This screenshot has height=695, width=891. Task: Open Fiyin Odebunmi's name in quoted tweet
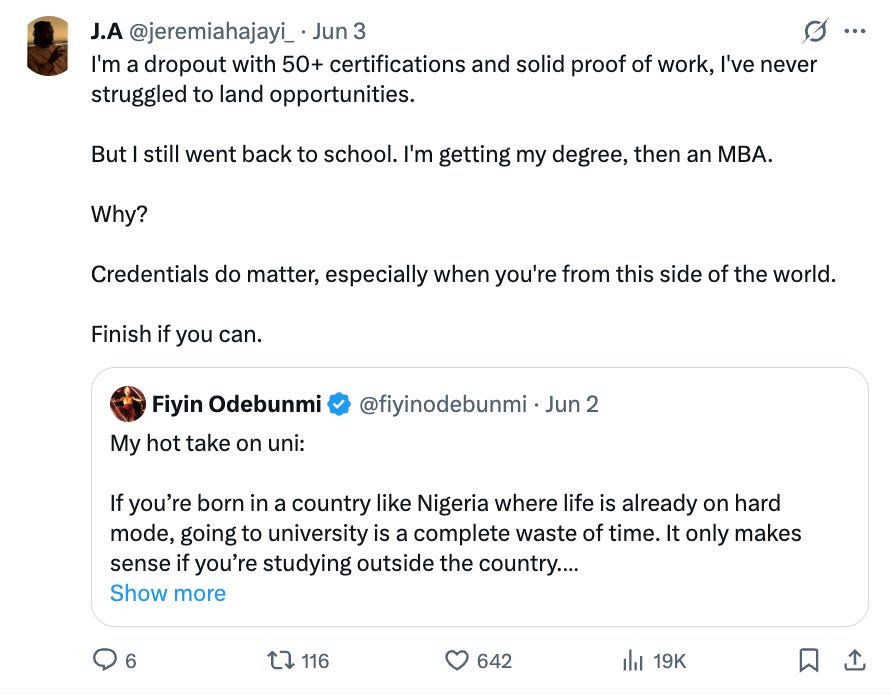click(x=236, y=404)
